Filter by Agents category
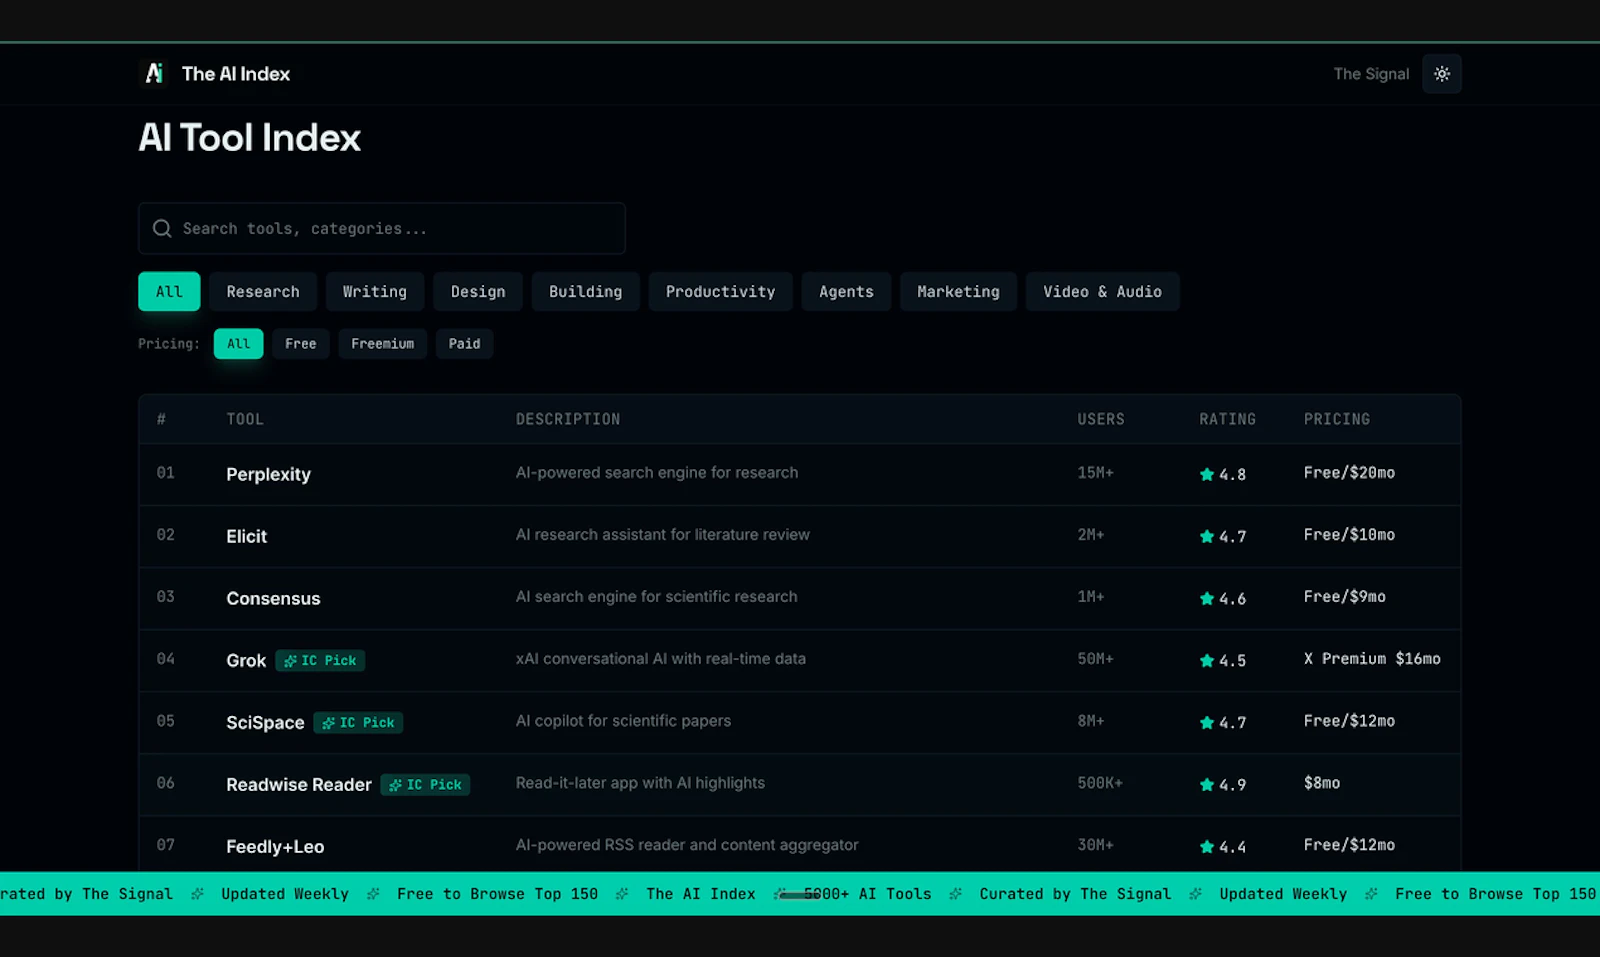This screenshot has width=1600, height=957. [846, 291]
